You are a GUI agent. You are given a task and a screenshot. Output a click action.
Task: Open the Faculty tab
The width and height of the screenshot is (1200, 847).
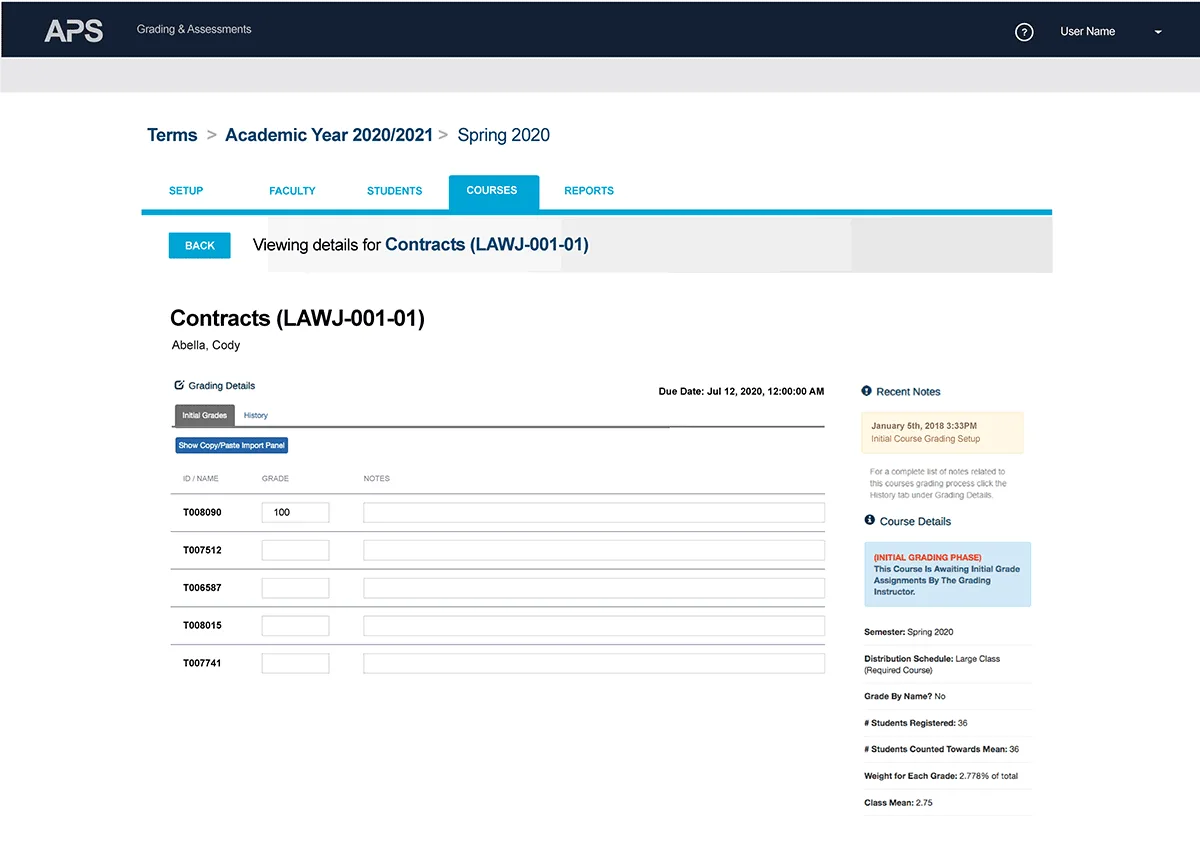(292, 191)
